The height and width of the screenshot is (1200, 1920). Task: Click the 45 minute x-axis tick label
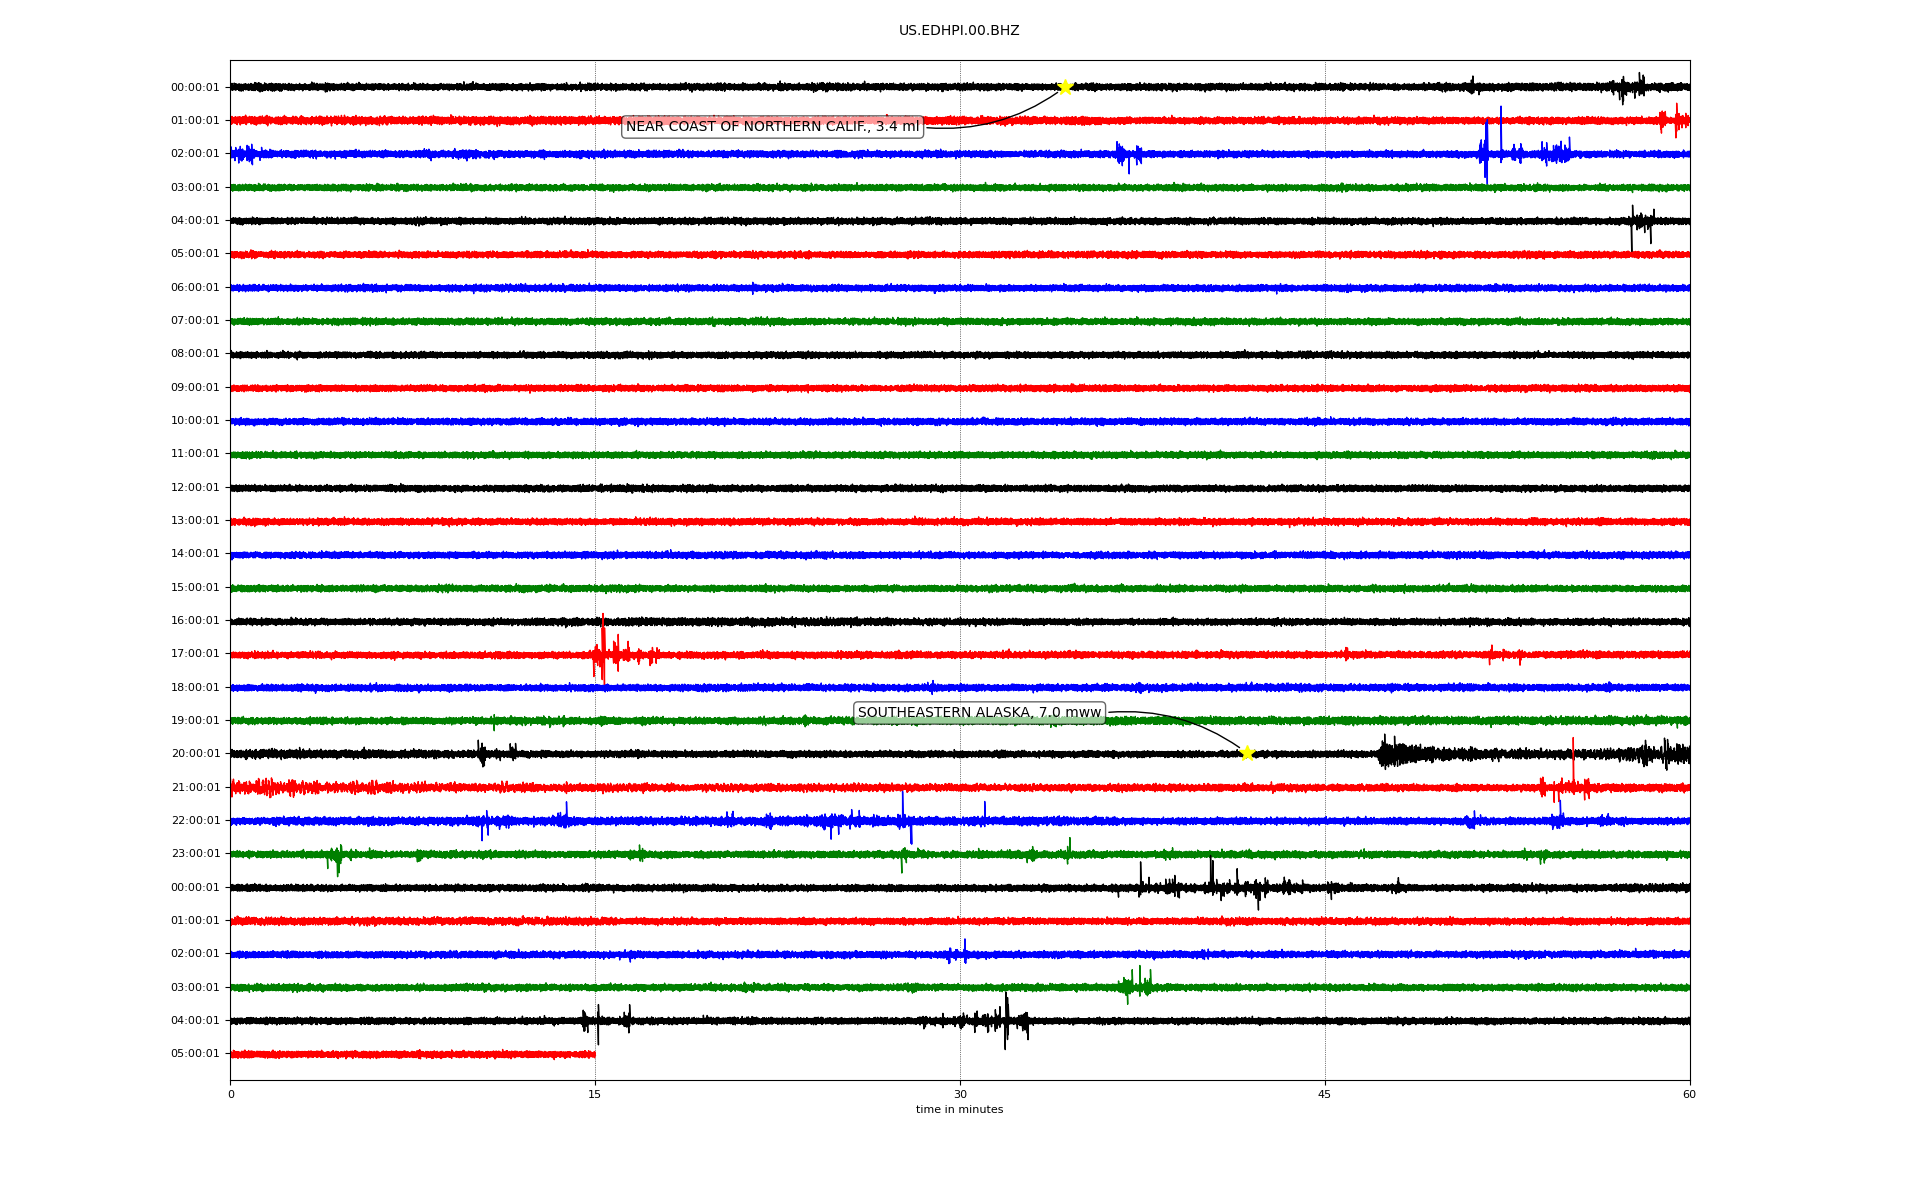click(x=1325, y=1094)
